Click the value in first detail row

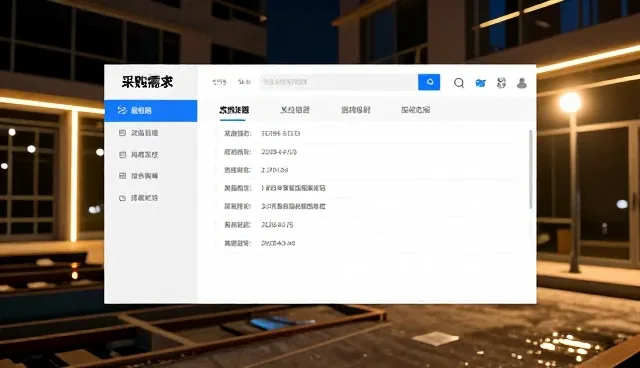(x=281, y=133)
